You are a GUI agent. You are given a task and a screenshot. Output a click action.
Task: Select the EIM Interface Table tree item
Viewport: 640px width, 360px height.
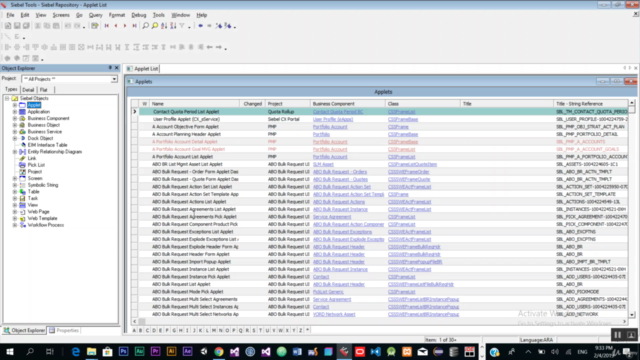(47, 145)
